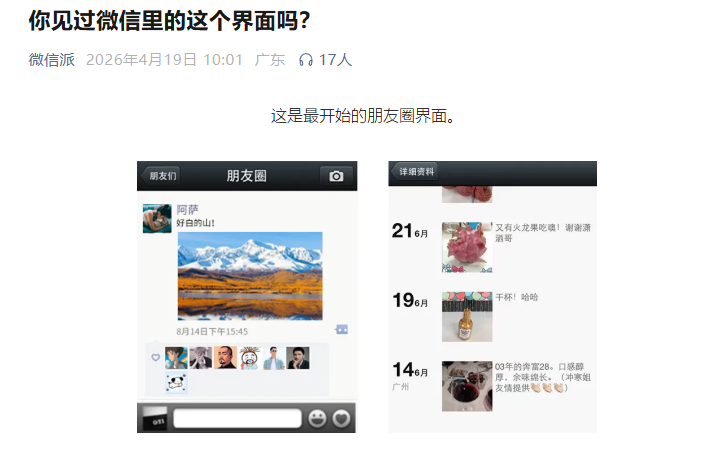Tap the headphone listen icon near 17人

306,60
